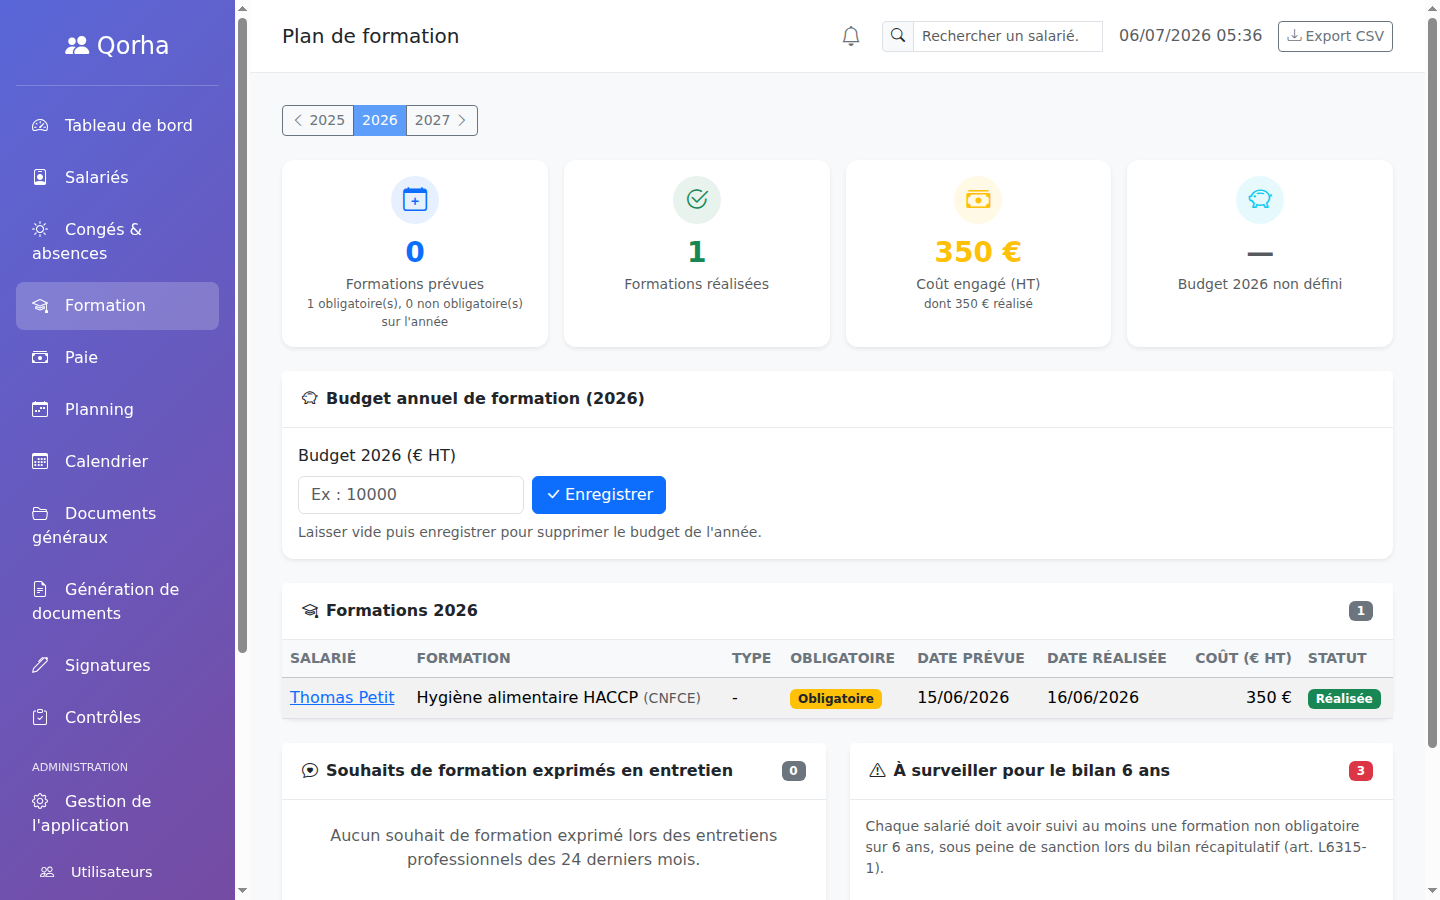Open the Contrôles section
The image size is (1440, 900).
click(117, 718)
